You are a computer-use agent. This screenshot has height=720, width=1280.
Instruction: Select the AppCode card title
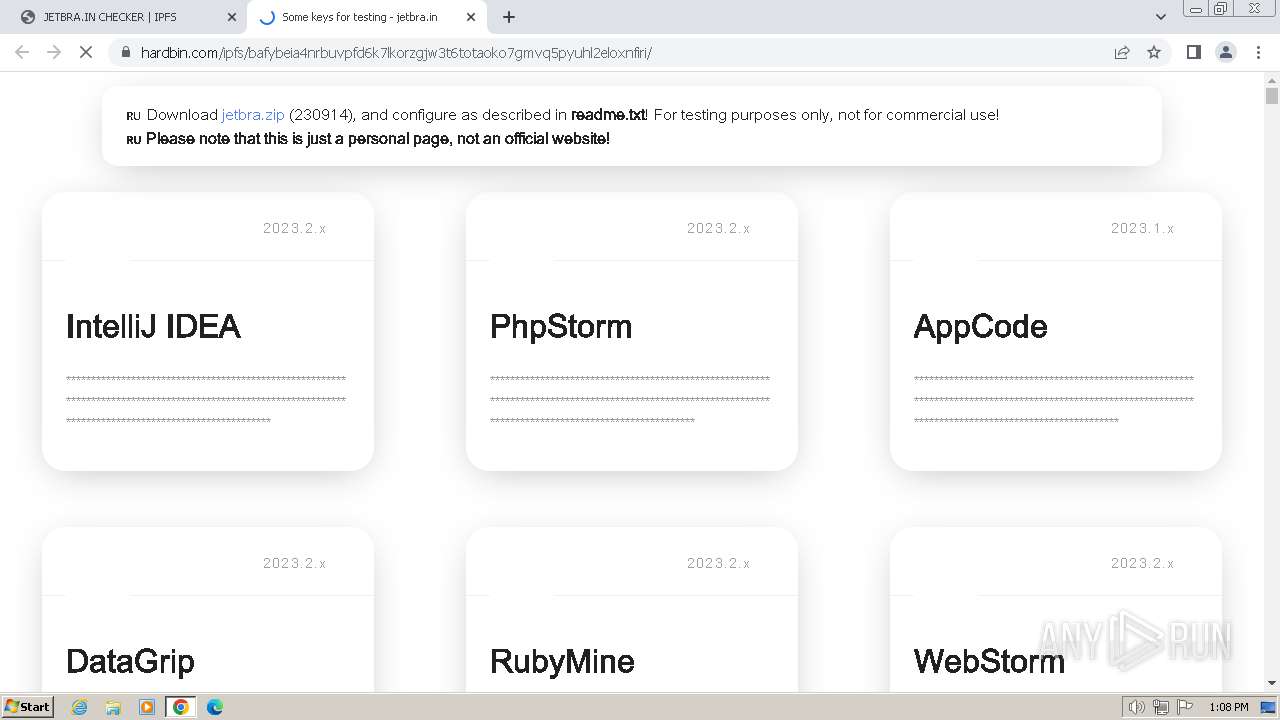coord(980,326)
